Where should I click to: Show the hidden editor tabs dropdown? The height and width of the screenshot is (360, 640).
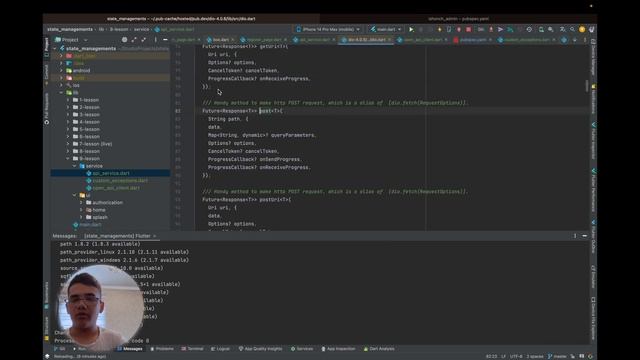pyautogui.click(x=575, y=40)
